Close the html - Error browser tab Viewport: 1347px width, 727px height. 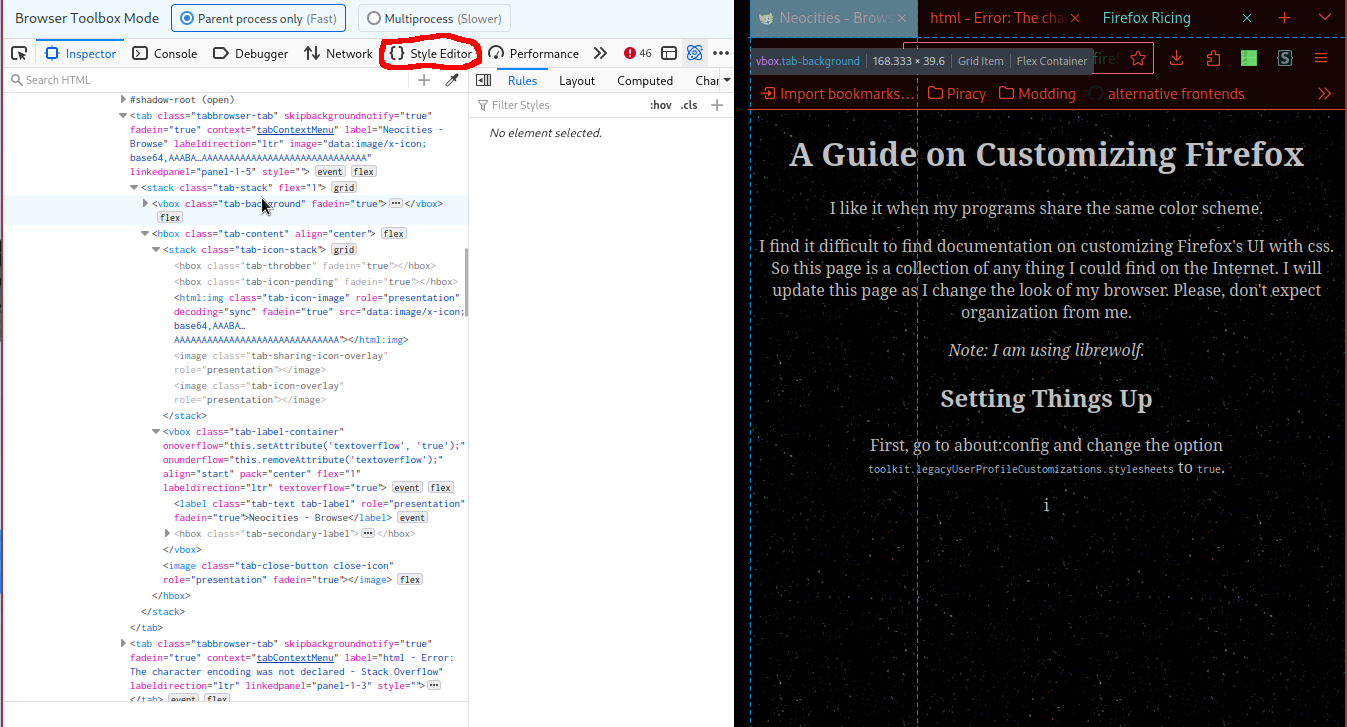click(1074, 18)
